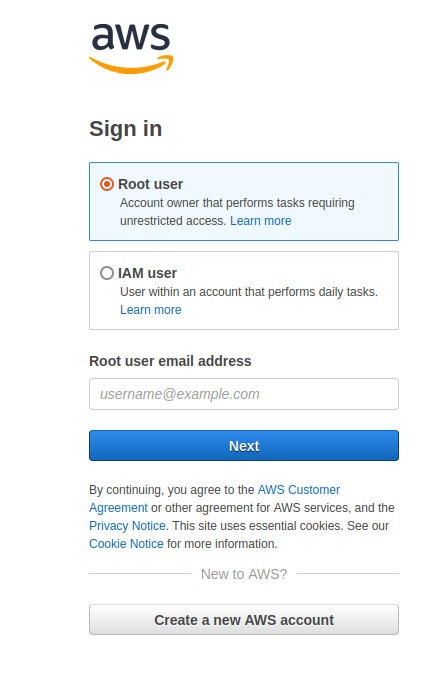Click the orange smile arrow under aws
This screenshot has height=686, width=446.
point(131,64)
